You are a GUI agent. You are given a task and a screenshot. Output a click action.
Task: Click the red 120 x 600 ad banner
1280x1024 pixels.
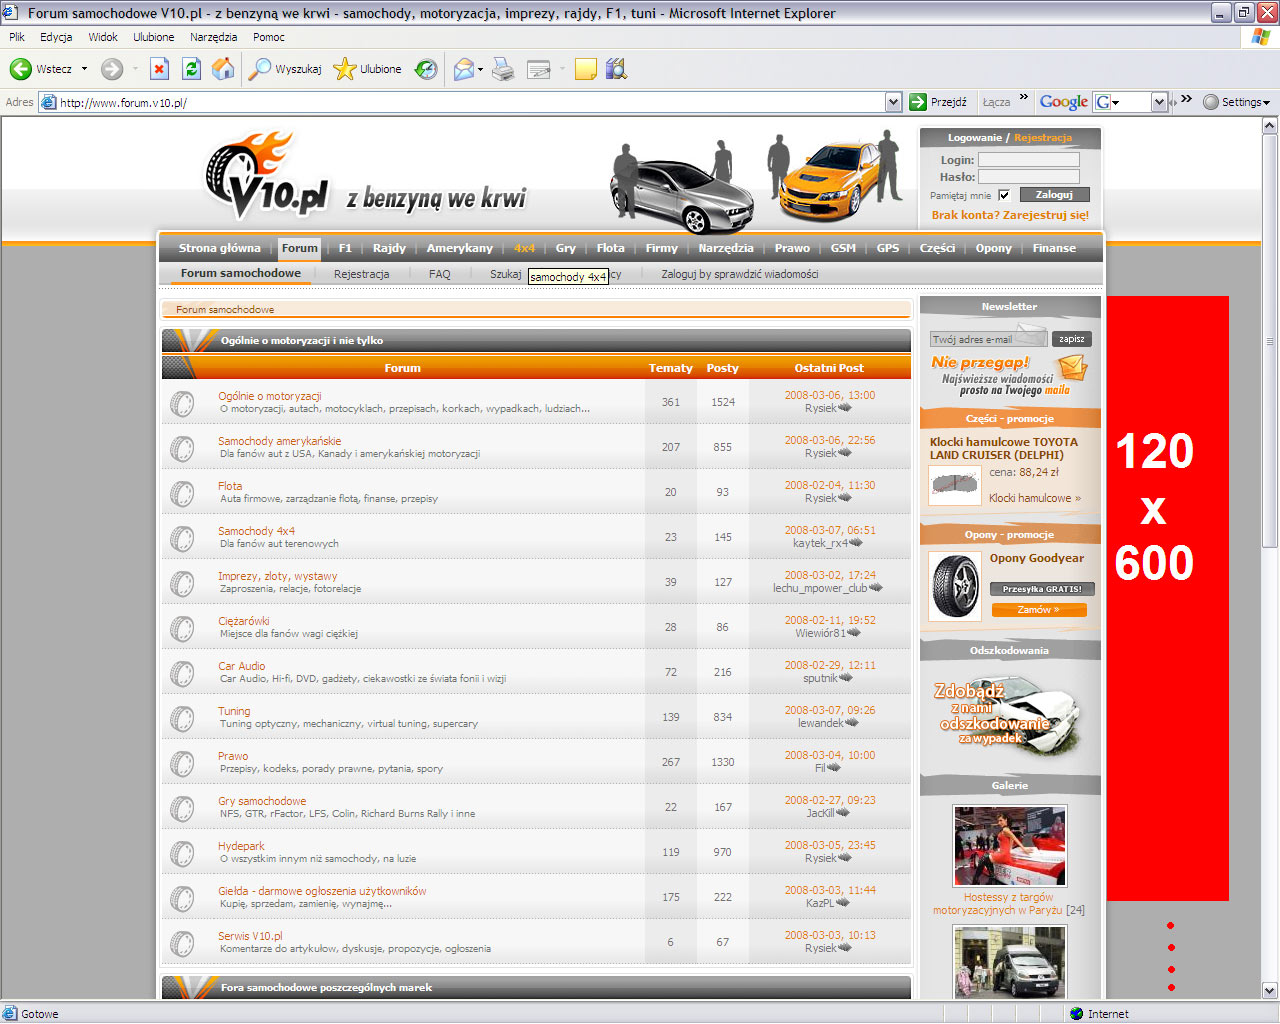1168,598
